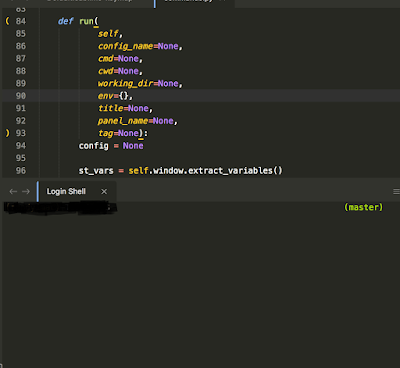Click the '(master)' branch label in terminal

coord(363,207)
